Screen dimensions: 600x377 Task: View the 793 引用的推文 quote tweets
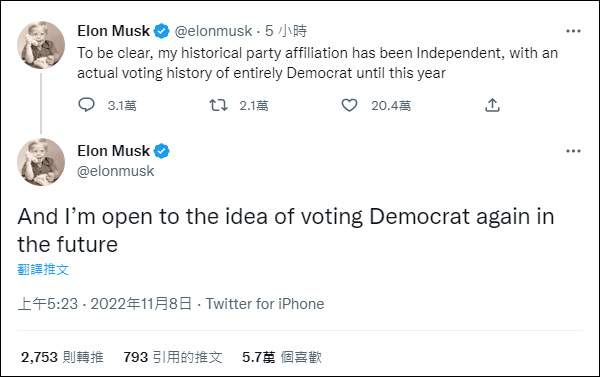point(173,357)
